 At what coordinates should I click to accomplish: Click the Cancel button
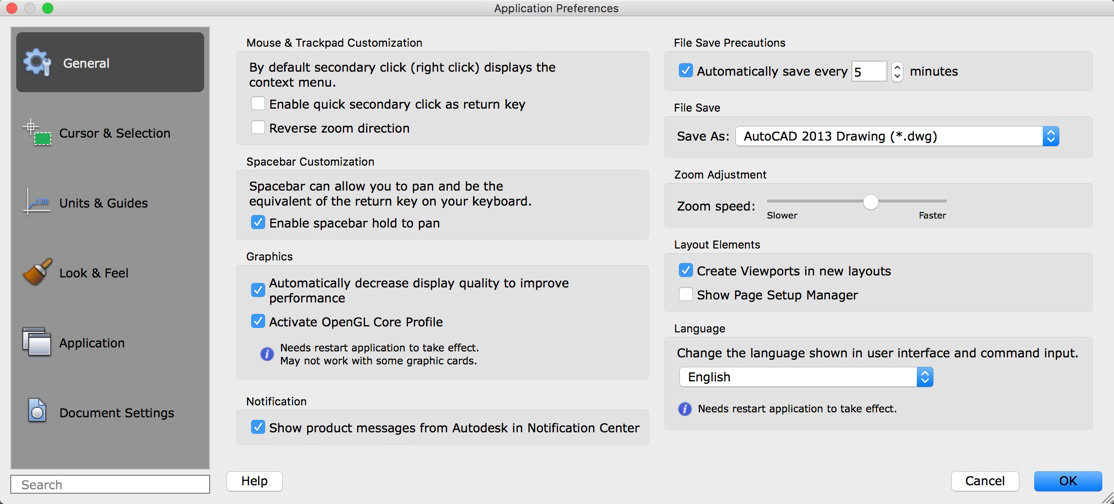coord(984,481)
